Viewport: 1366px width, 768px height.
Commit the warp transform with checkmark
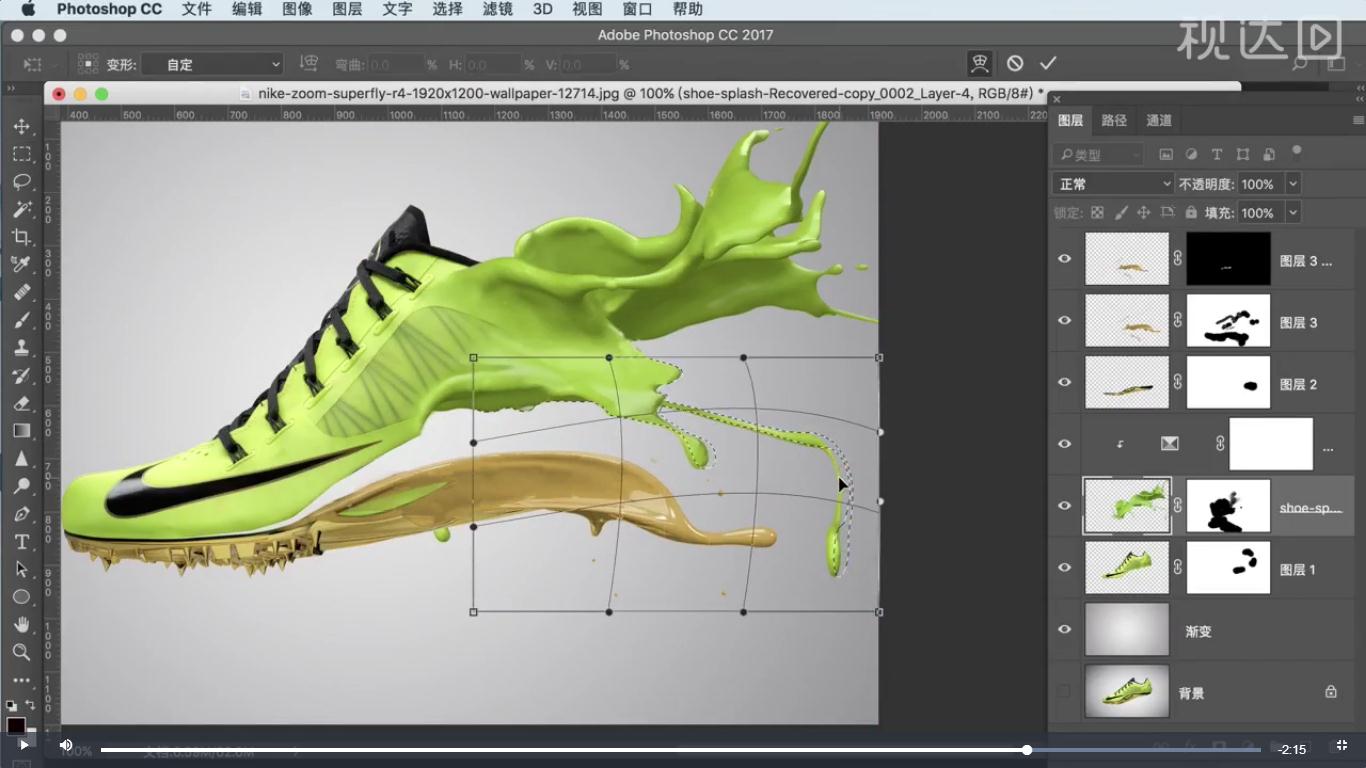1048,63
